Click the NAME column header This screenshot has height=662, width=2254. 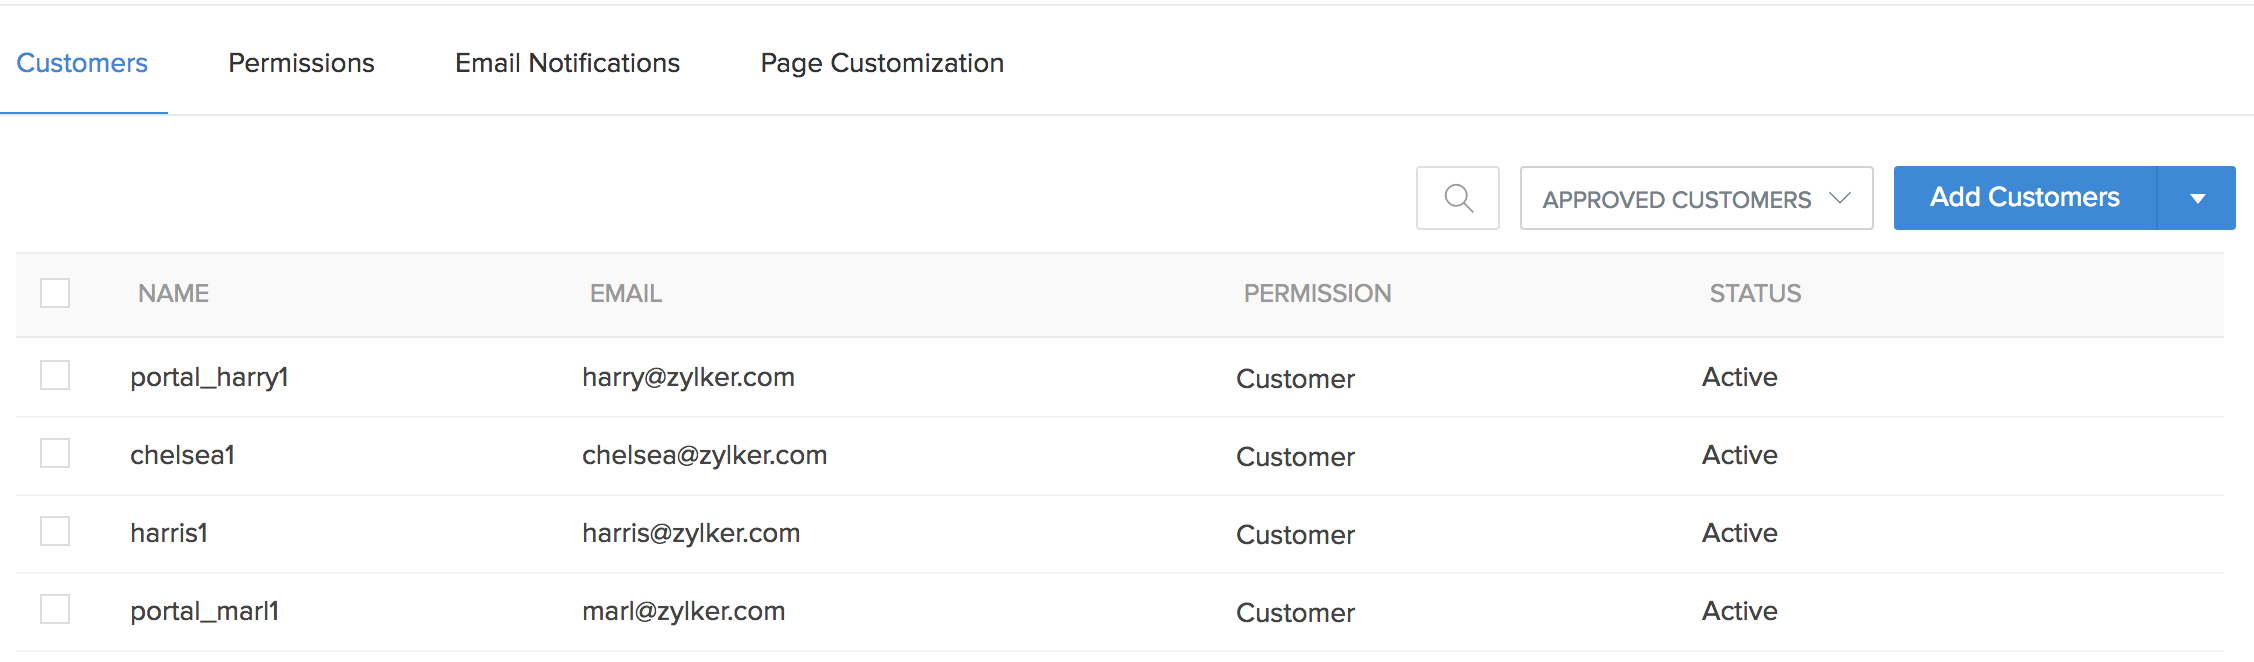click(x=173, y=293)
